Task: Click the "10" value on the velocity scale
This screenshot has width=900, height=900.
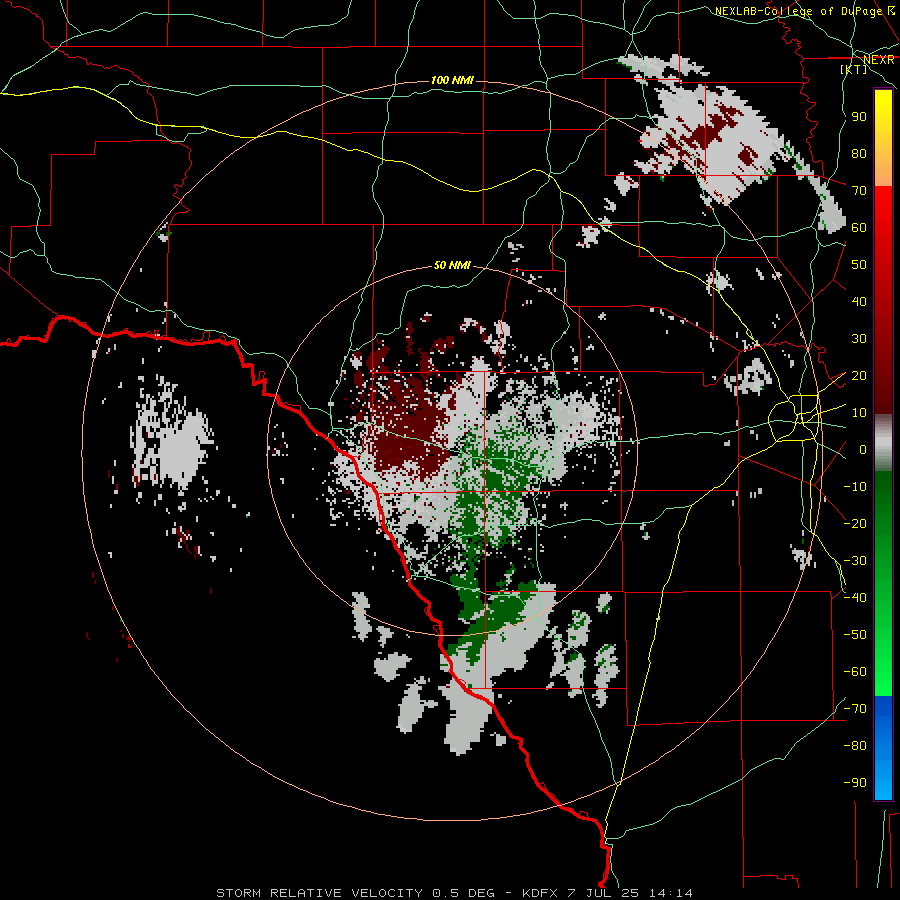Action: coord(859,413)
